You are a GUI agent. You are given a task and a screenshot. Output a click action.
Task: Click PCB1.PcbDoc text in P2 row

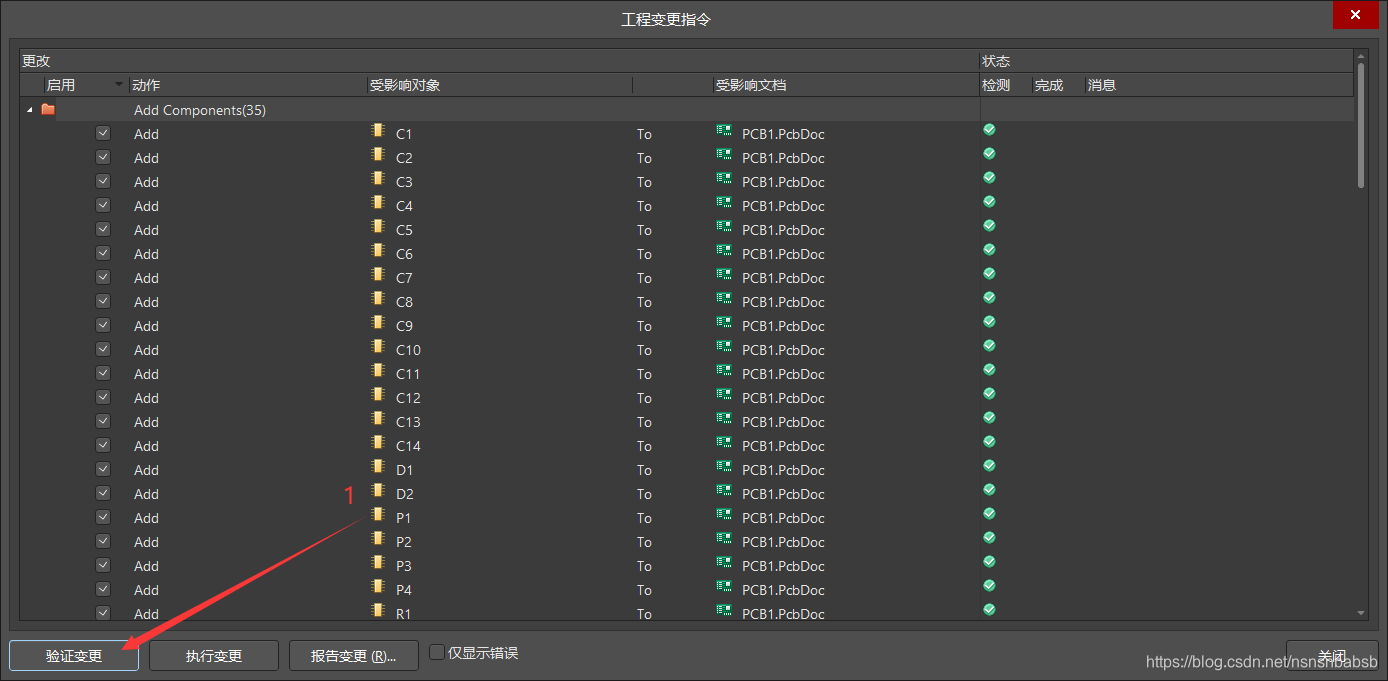tap(783, 542)
